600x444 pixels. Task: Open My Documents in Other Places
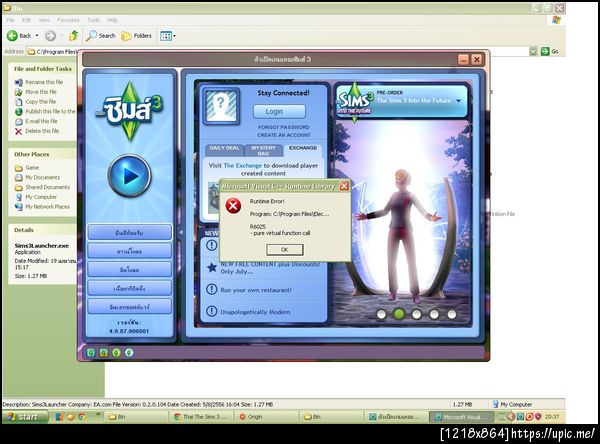(x=42, y=178)
